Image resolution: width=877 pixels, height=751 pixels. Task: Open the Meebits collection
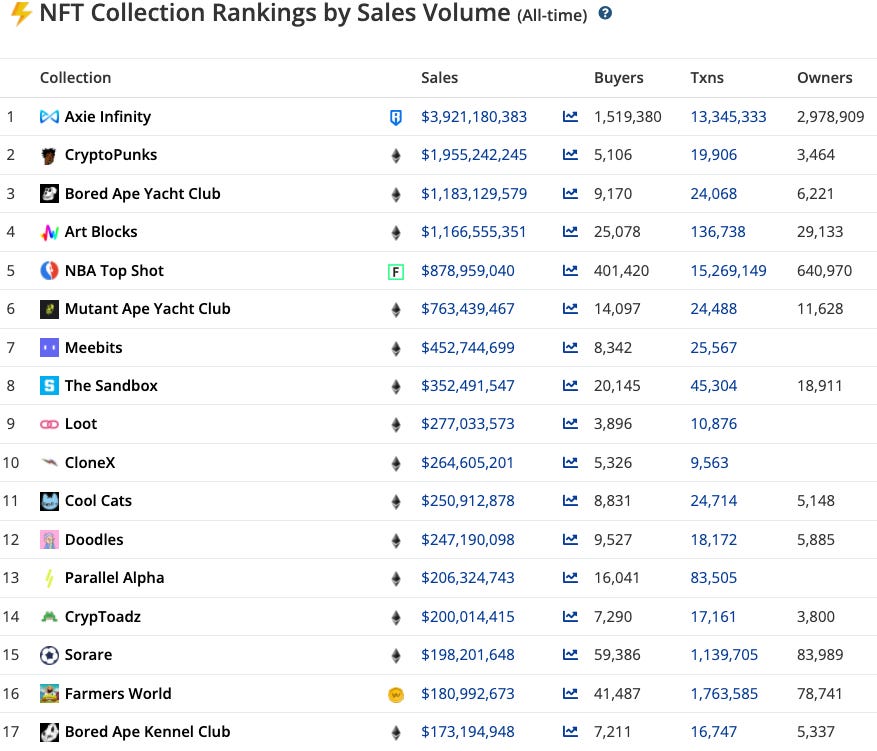pos(94,348)
